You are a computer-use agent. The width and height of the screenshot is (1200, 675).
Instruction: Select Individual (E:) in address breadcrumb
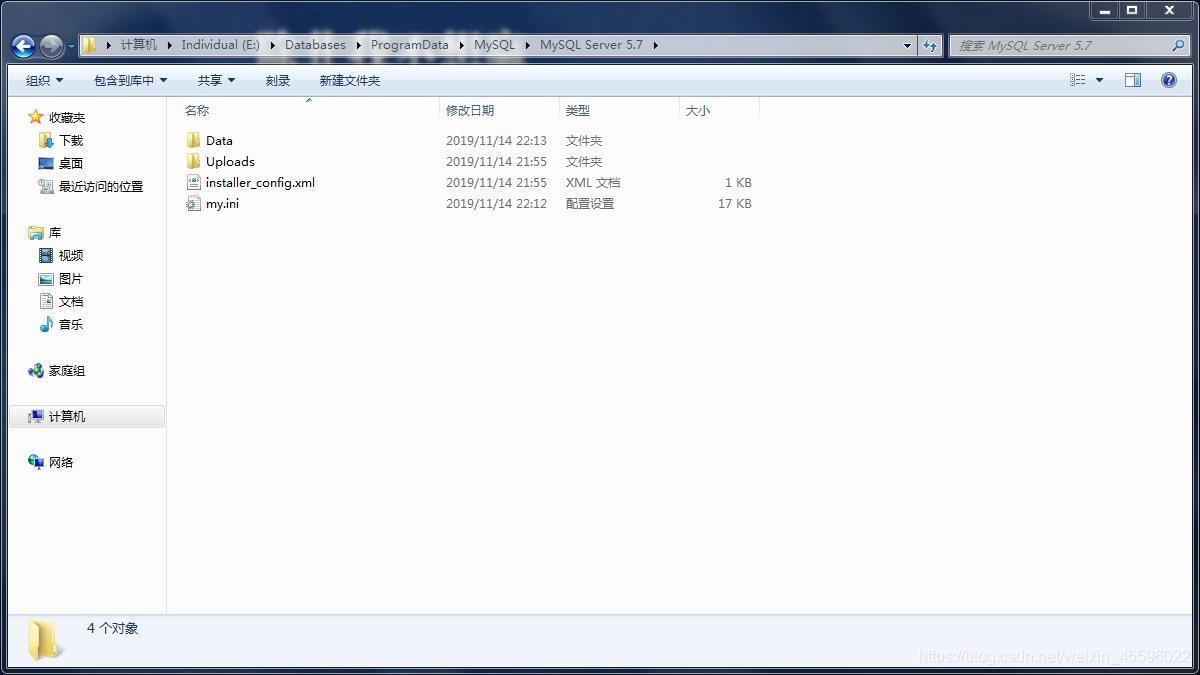(220, 45)
